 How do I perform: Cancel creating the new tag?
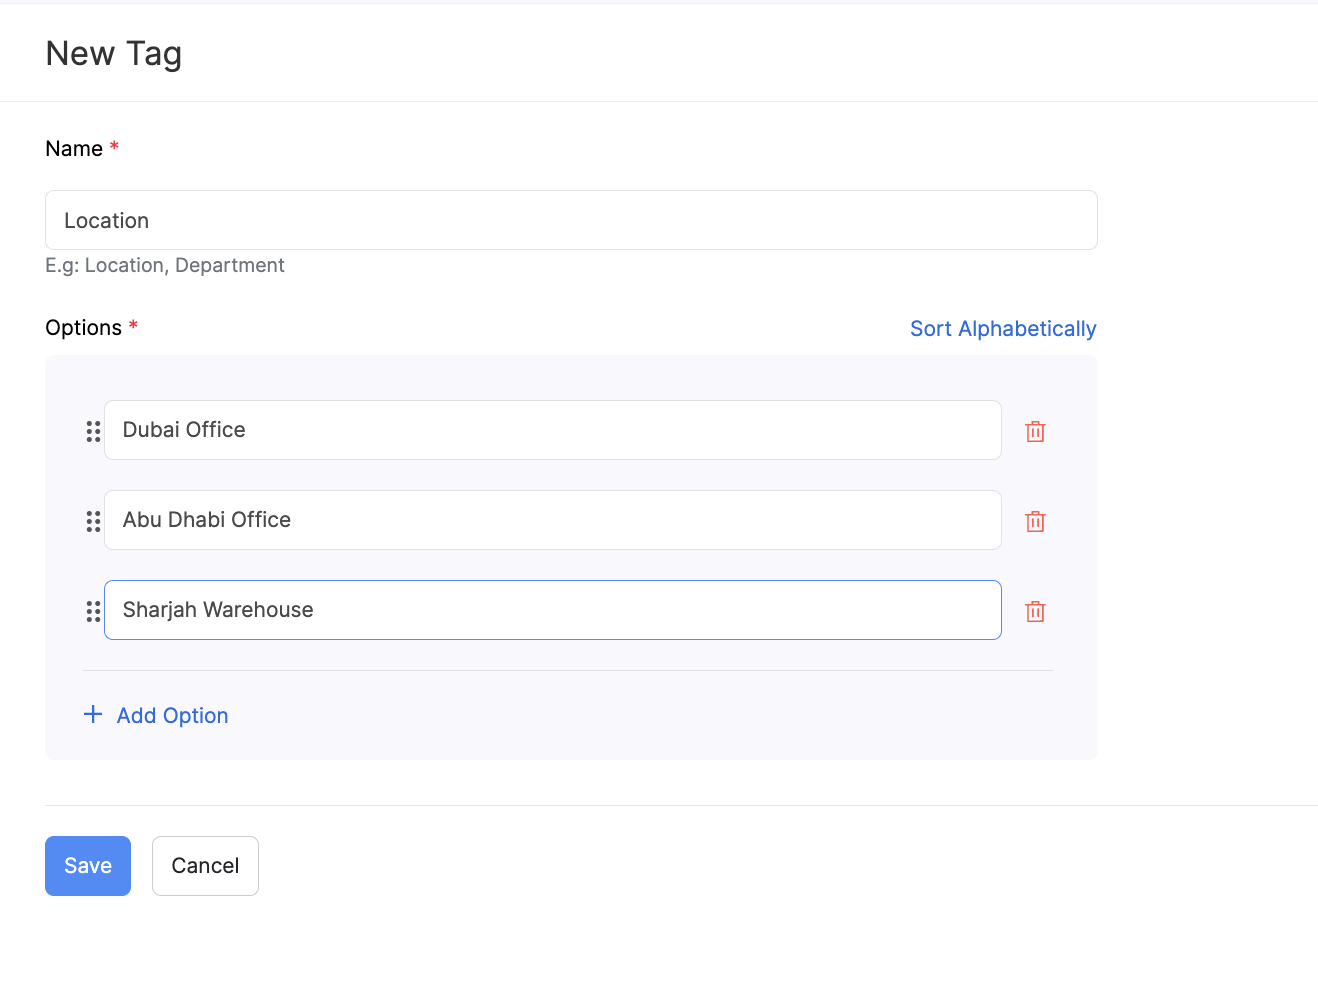click(x=205, y=866)
